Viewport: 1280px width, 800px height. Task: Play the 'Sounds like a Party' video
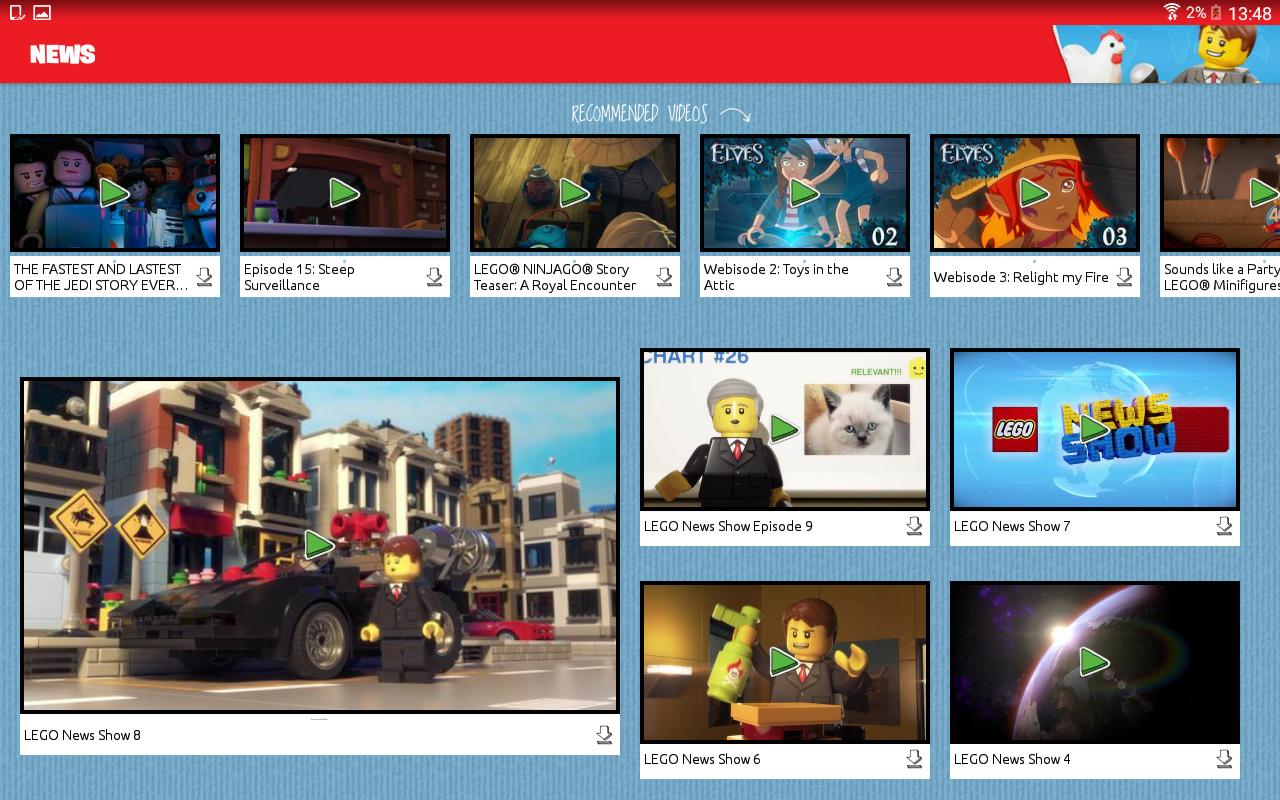coord(1264,192)
